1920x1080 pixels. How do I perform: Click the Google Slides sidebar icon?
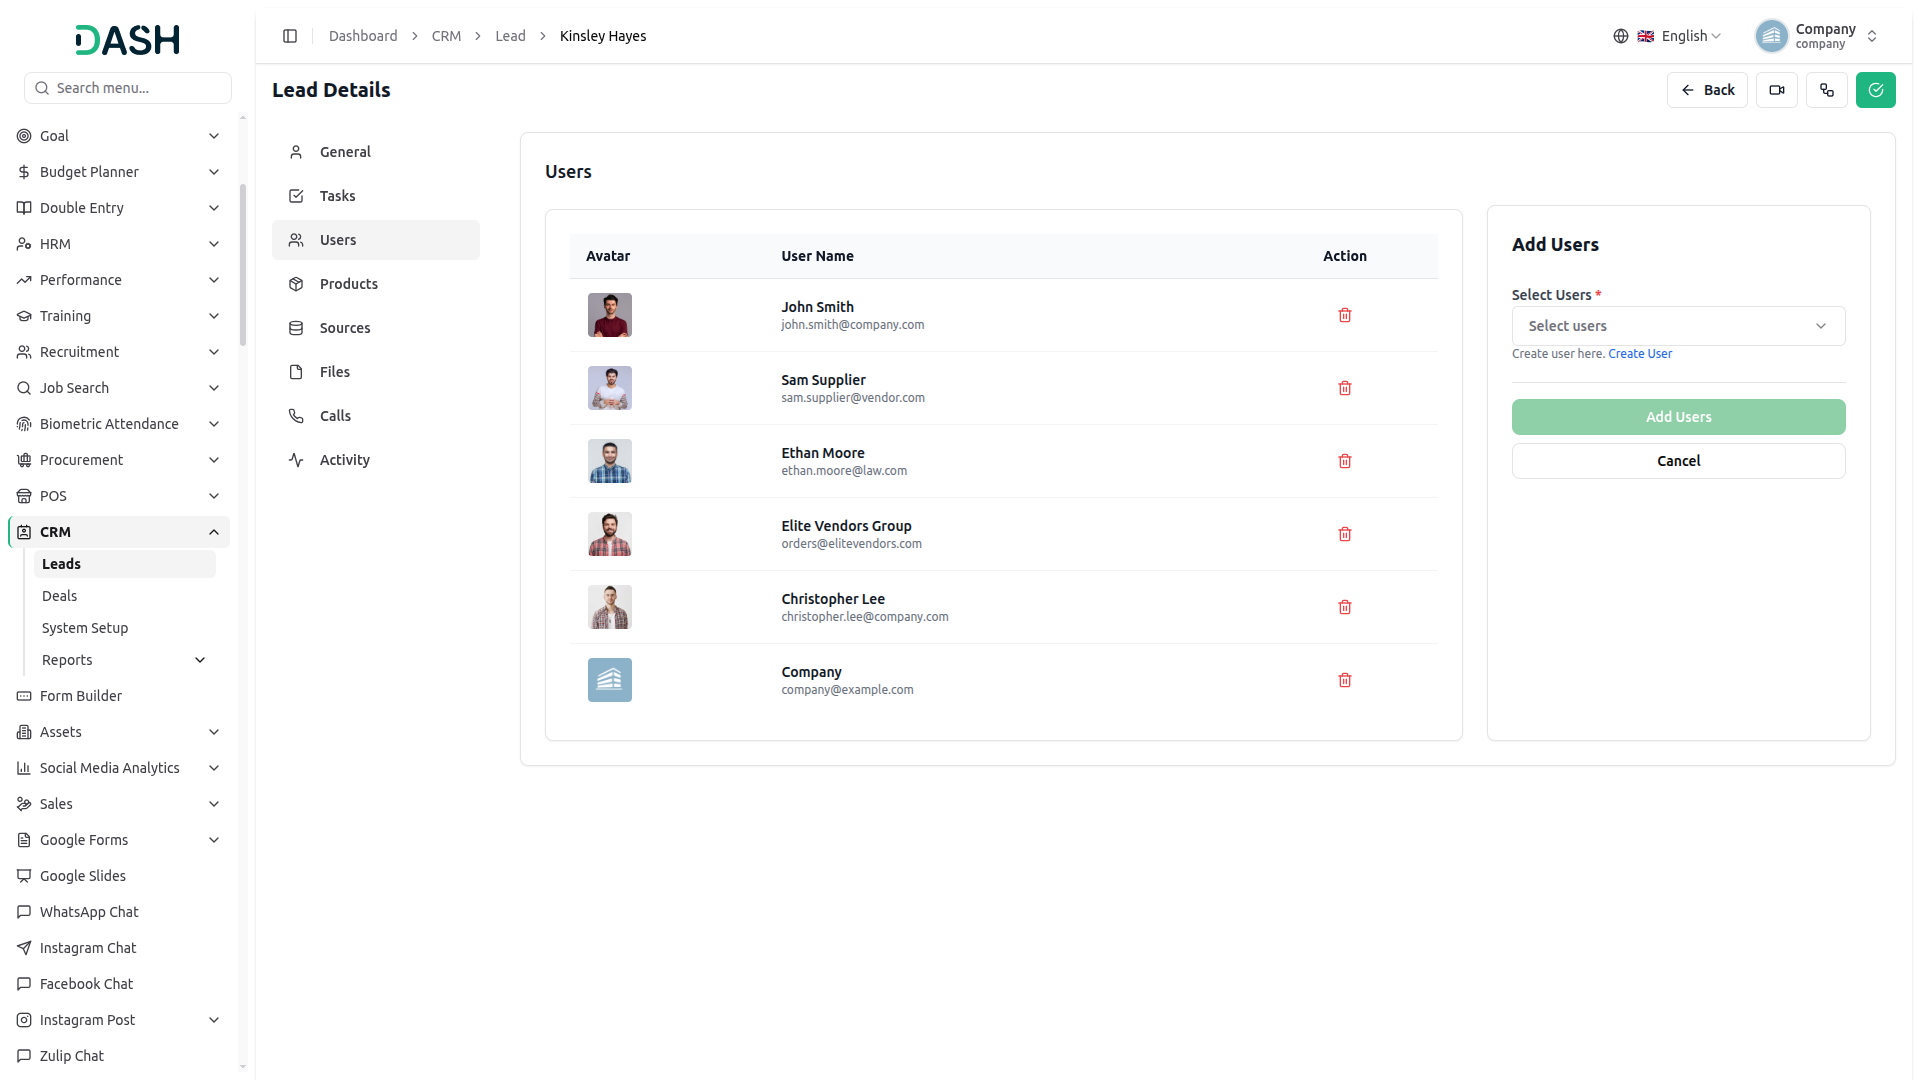(24, 876)
